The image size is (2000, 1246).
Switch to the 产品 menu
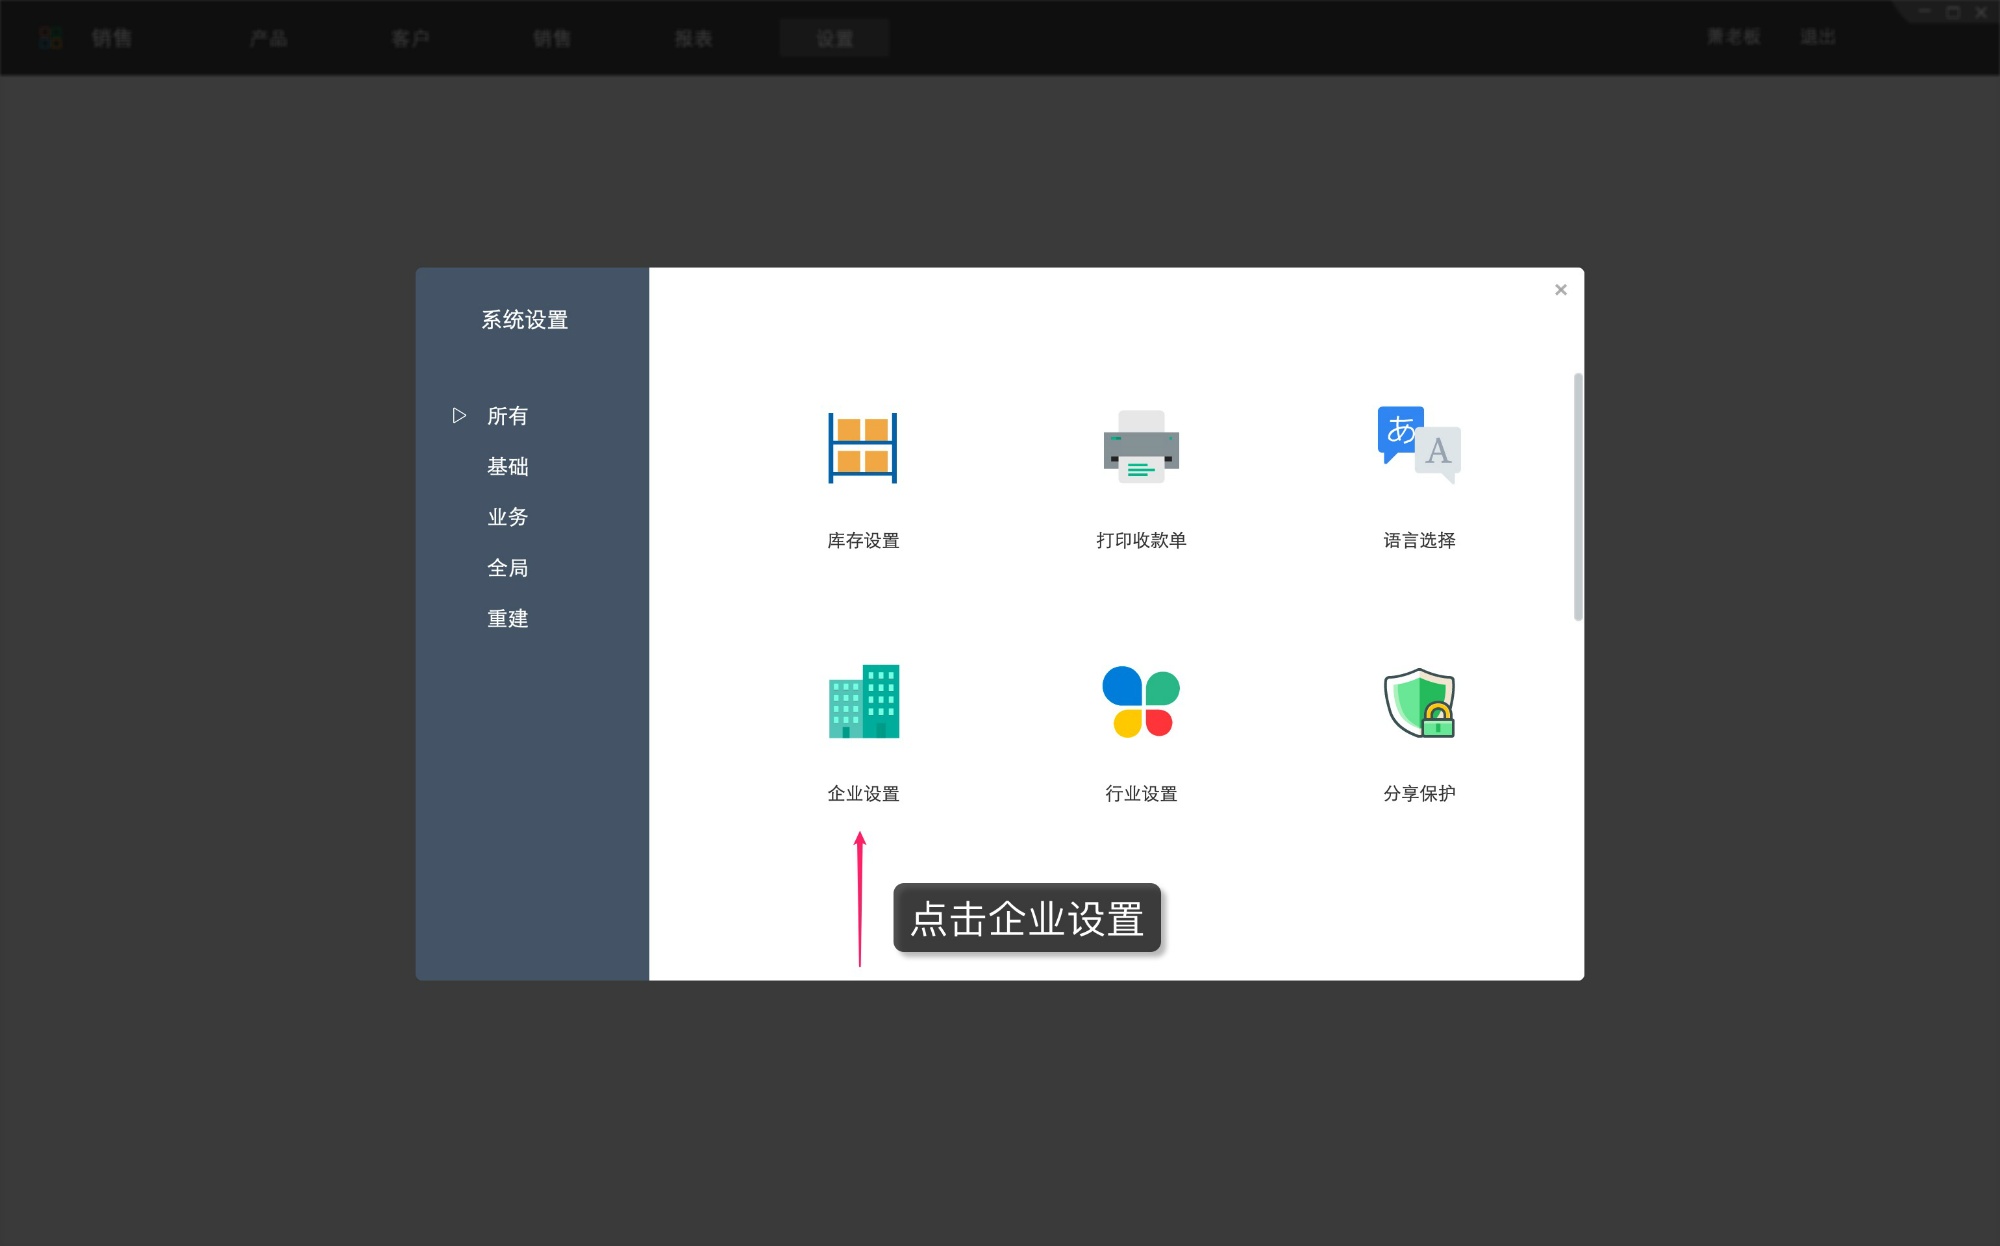[269, 38]
